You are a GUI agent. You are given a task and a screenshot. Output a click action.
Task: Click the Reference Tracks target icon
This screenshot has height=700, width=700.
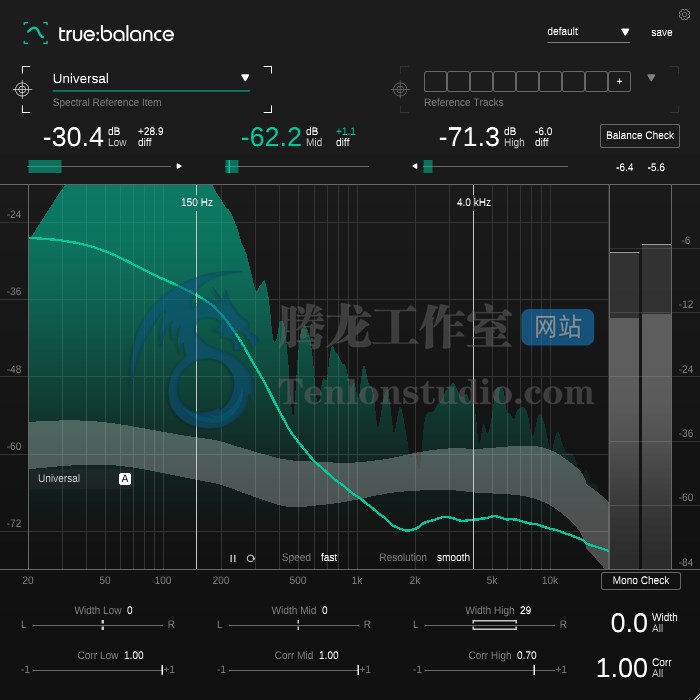(400, 89)
